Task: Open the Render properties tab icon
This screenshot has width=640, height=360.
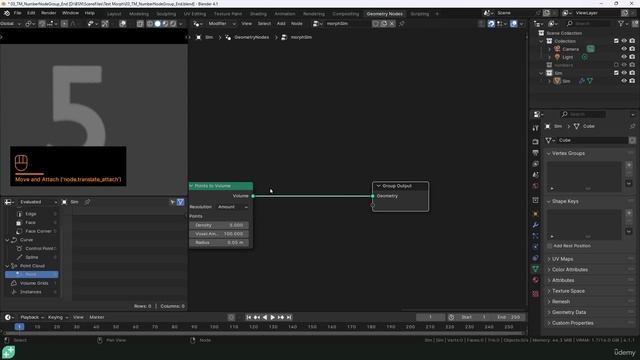Action: click(536, 142)
